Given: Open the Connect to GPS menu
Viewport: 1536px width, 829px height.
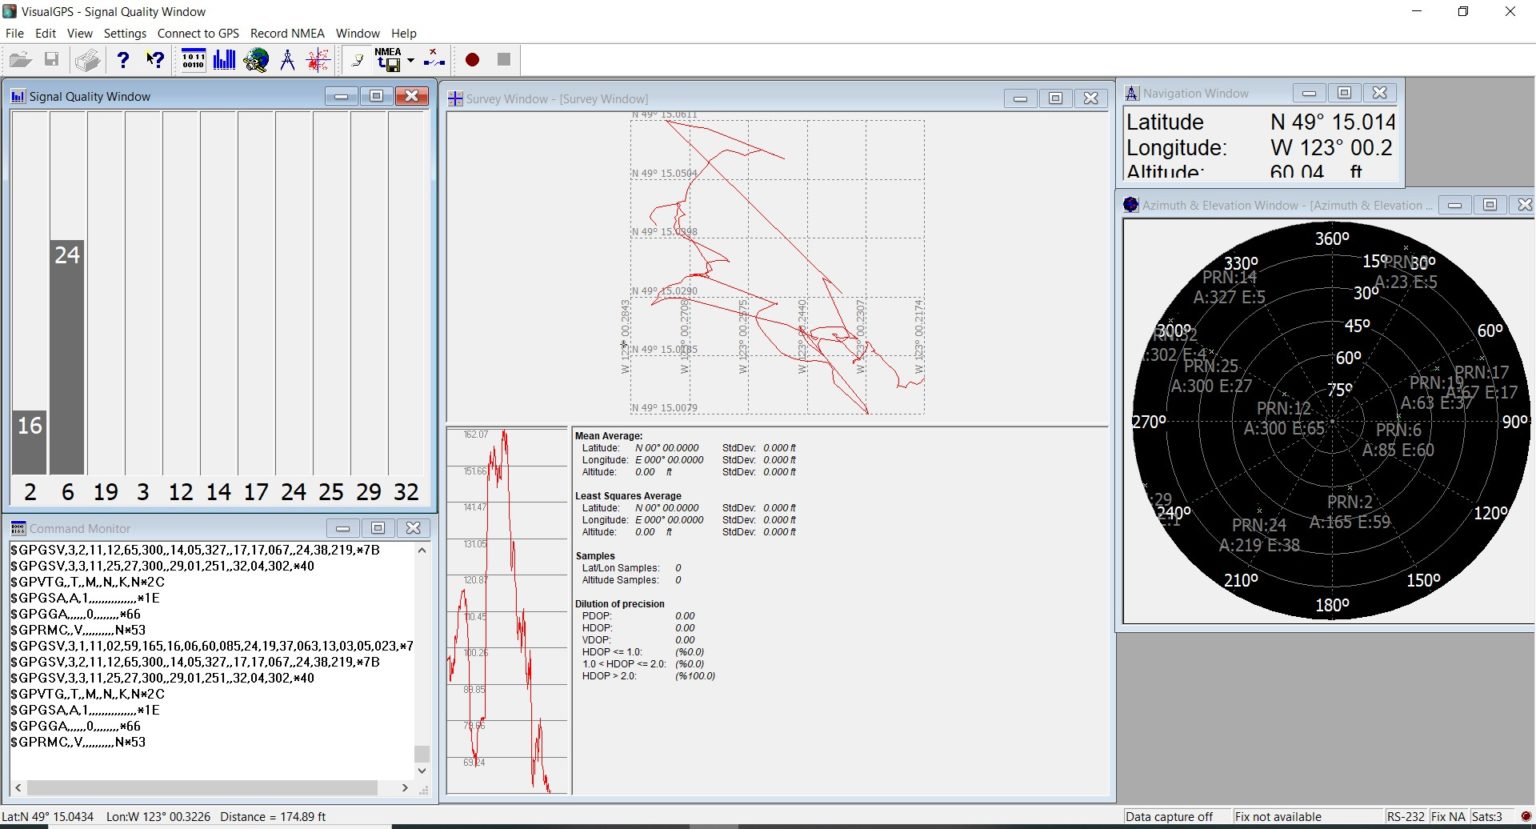Looking at the screenshot, I should point(198,33).
